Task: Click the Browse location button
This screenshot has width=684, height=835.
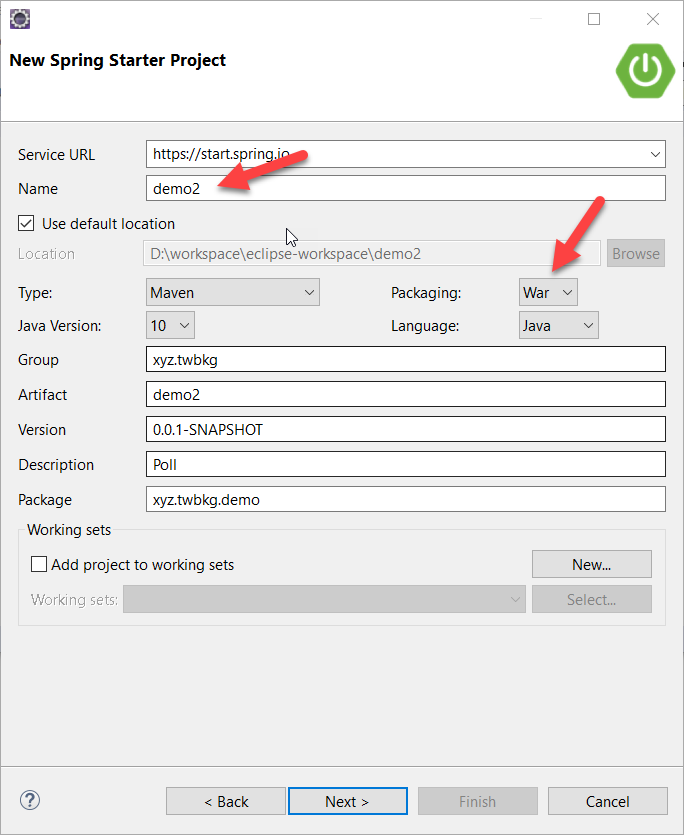Action: (x=636, y=253)
